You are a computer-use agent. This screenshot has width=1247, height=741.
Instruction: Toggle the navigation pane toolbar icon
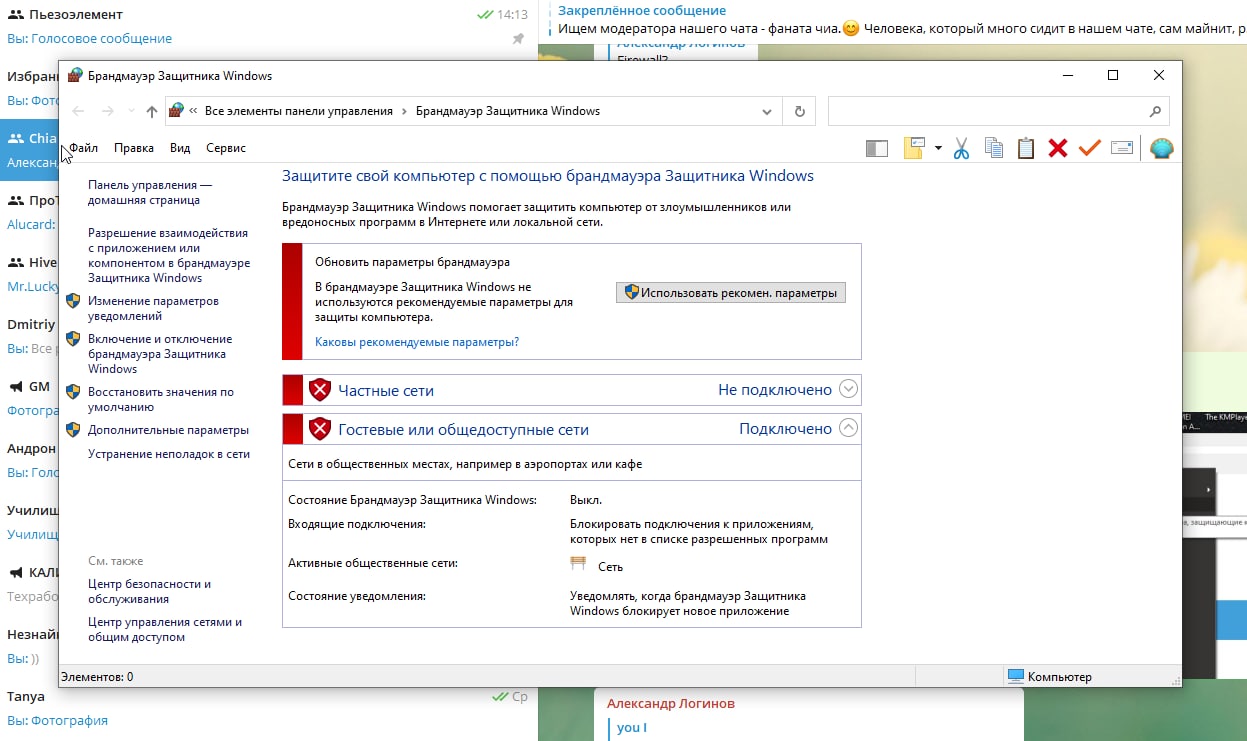[877, 148]
